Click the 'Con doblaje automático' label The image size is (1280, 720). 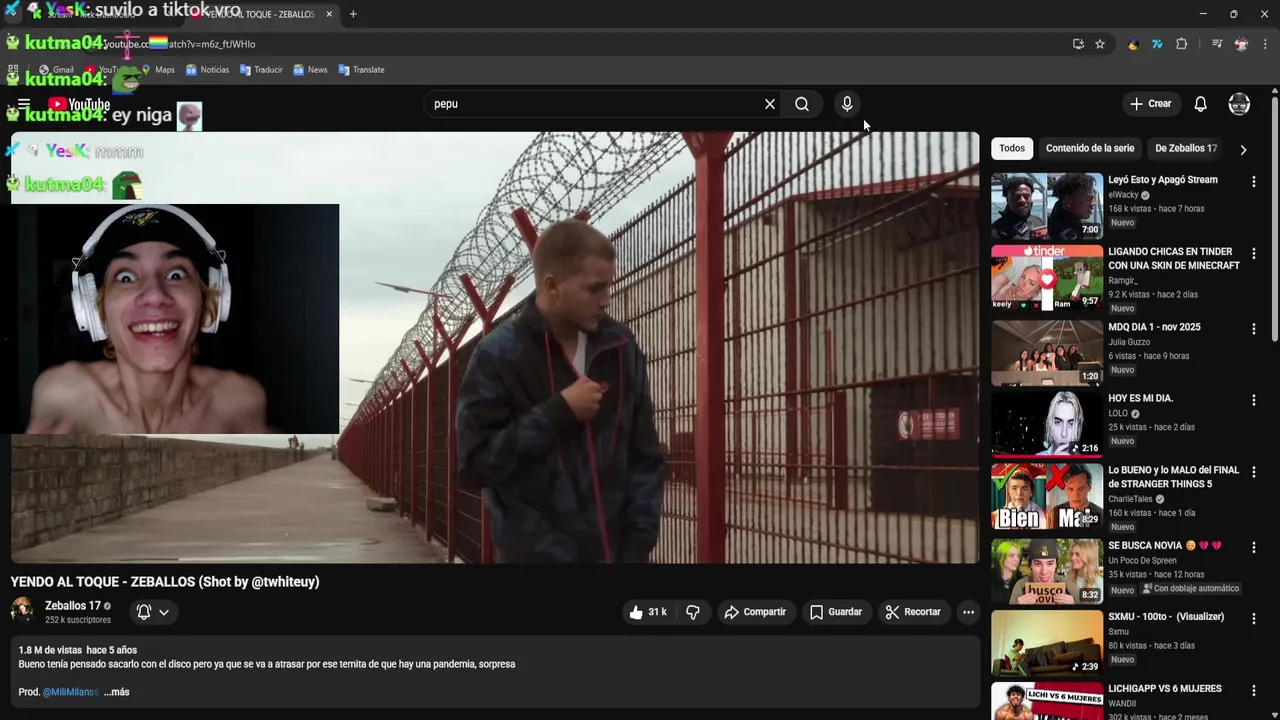1190,589
